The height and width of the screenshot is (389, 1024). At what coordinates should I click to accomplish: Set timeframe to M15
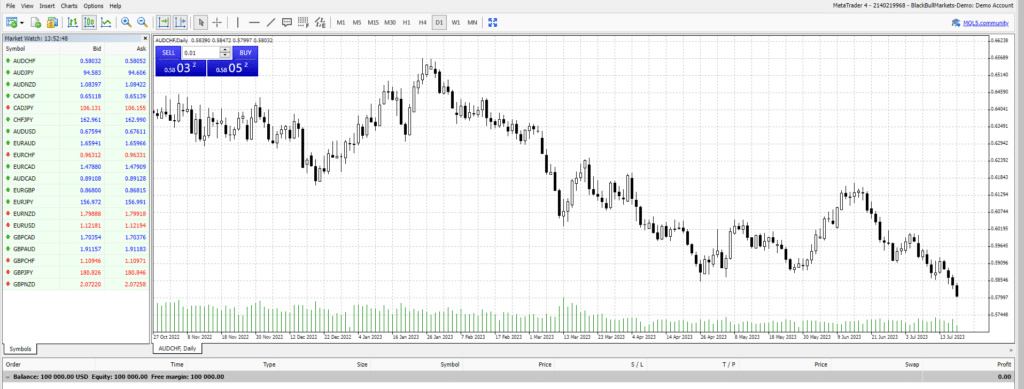[x=373, y=22]
